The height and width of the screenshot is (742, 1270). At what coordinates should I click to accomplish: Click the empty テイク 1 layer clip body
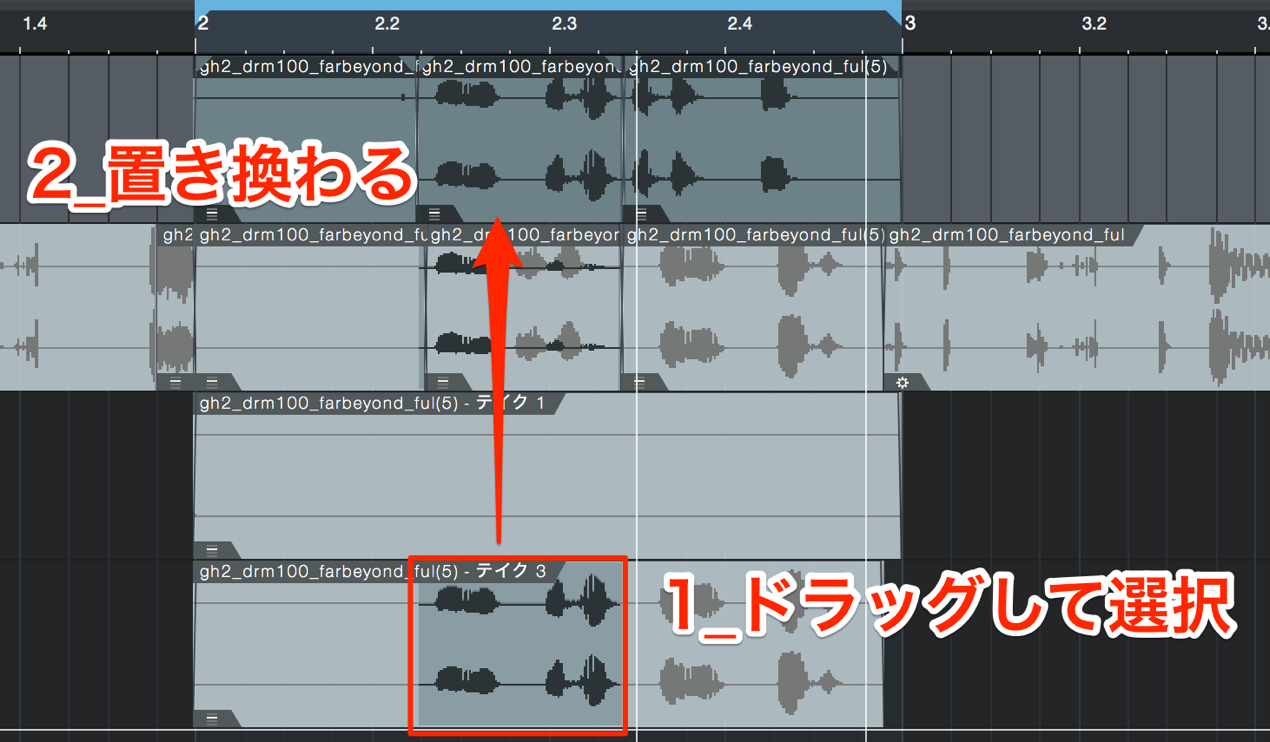click(x=547, y=477)
